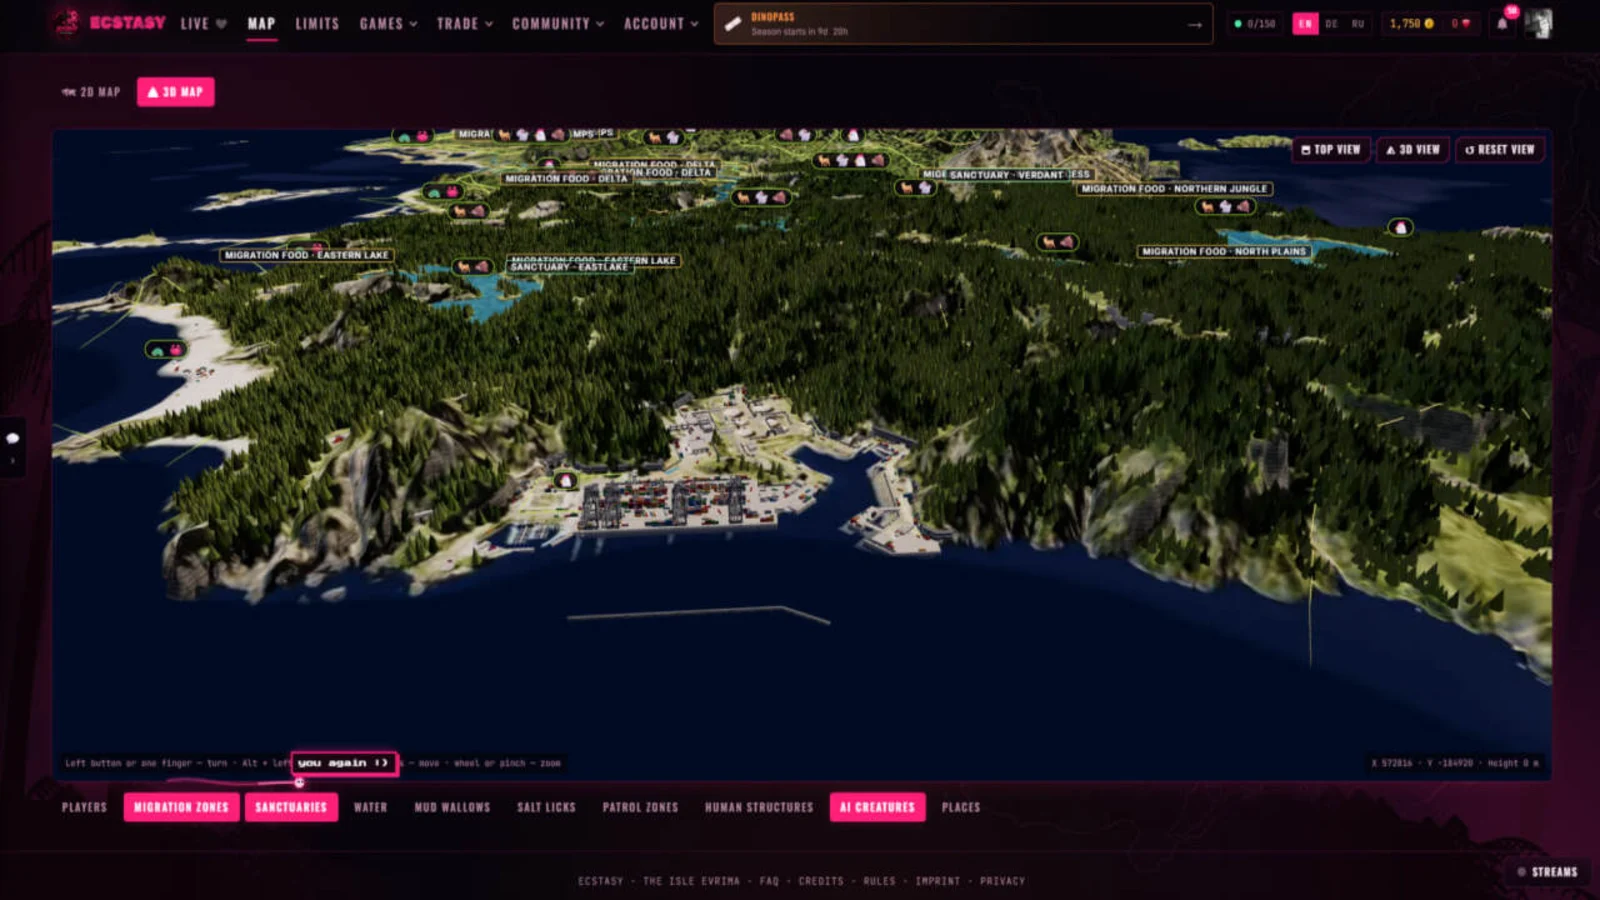Open the user profile avatar

point(1538,23)
